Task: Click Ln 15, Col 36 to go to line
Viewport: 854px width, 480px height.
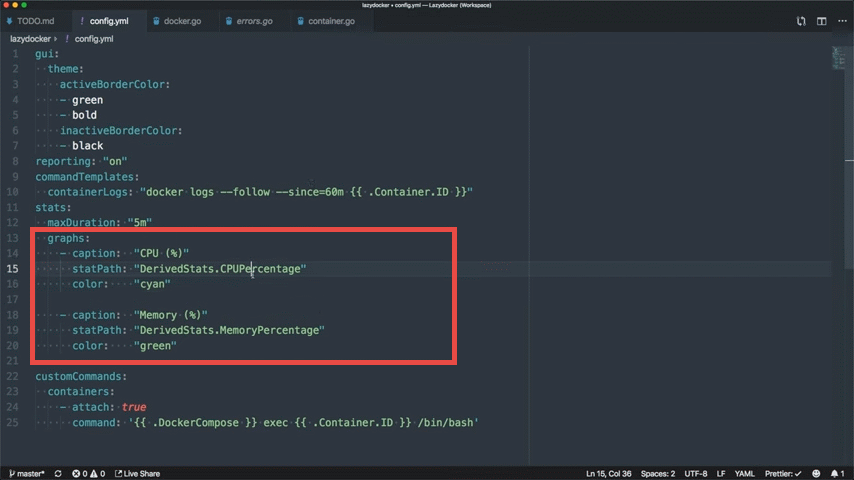Action: pos(608,473)
